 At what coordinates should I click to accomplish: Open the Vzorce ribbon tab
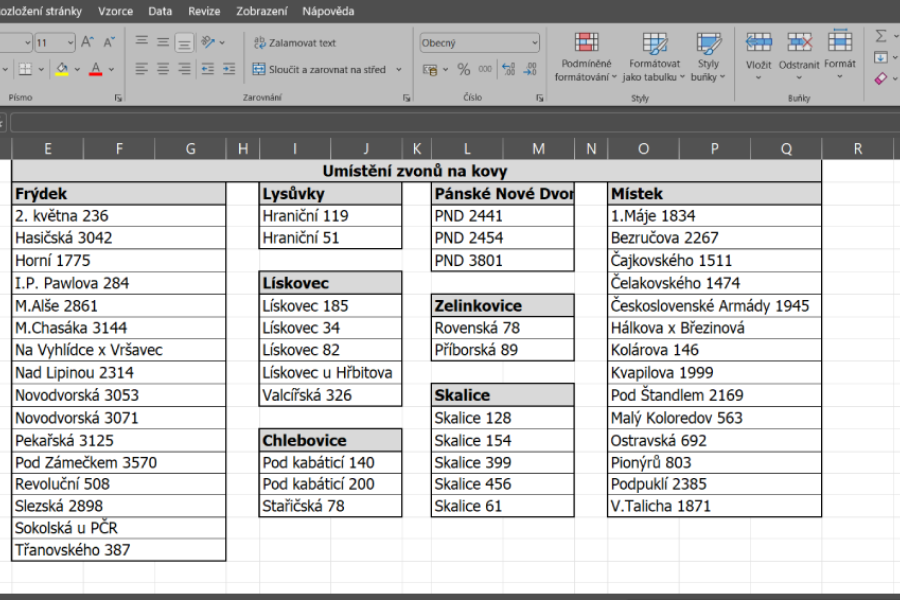coord(115,12)
